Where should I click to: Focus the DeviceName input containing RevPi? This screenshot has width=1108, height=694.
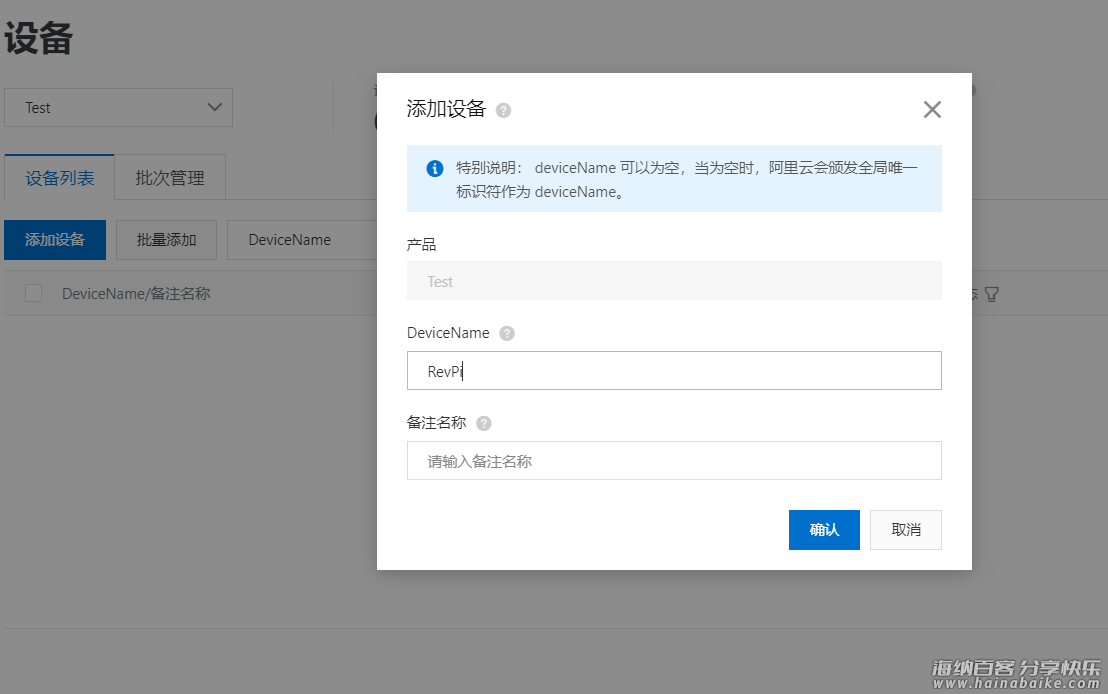[x=674, y=370]
